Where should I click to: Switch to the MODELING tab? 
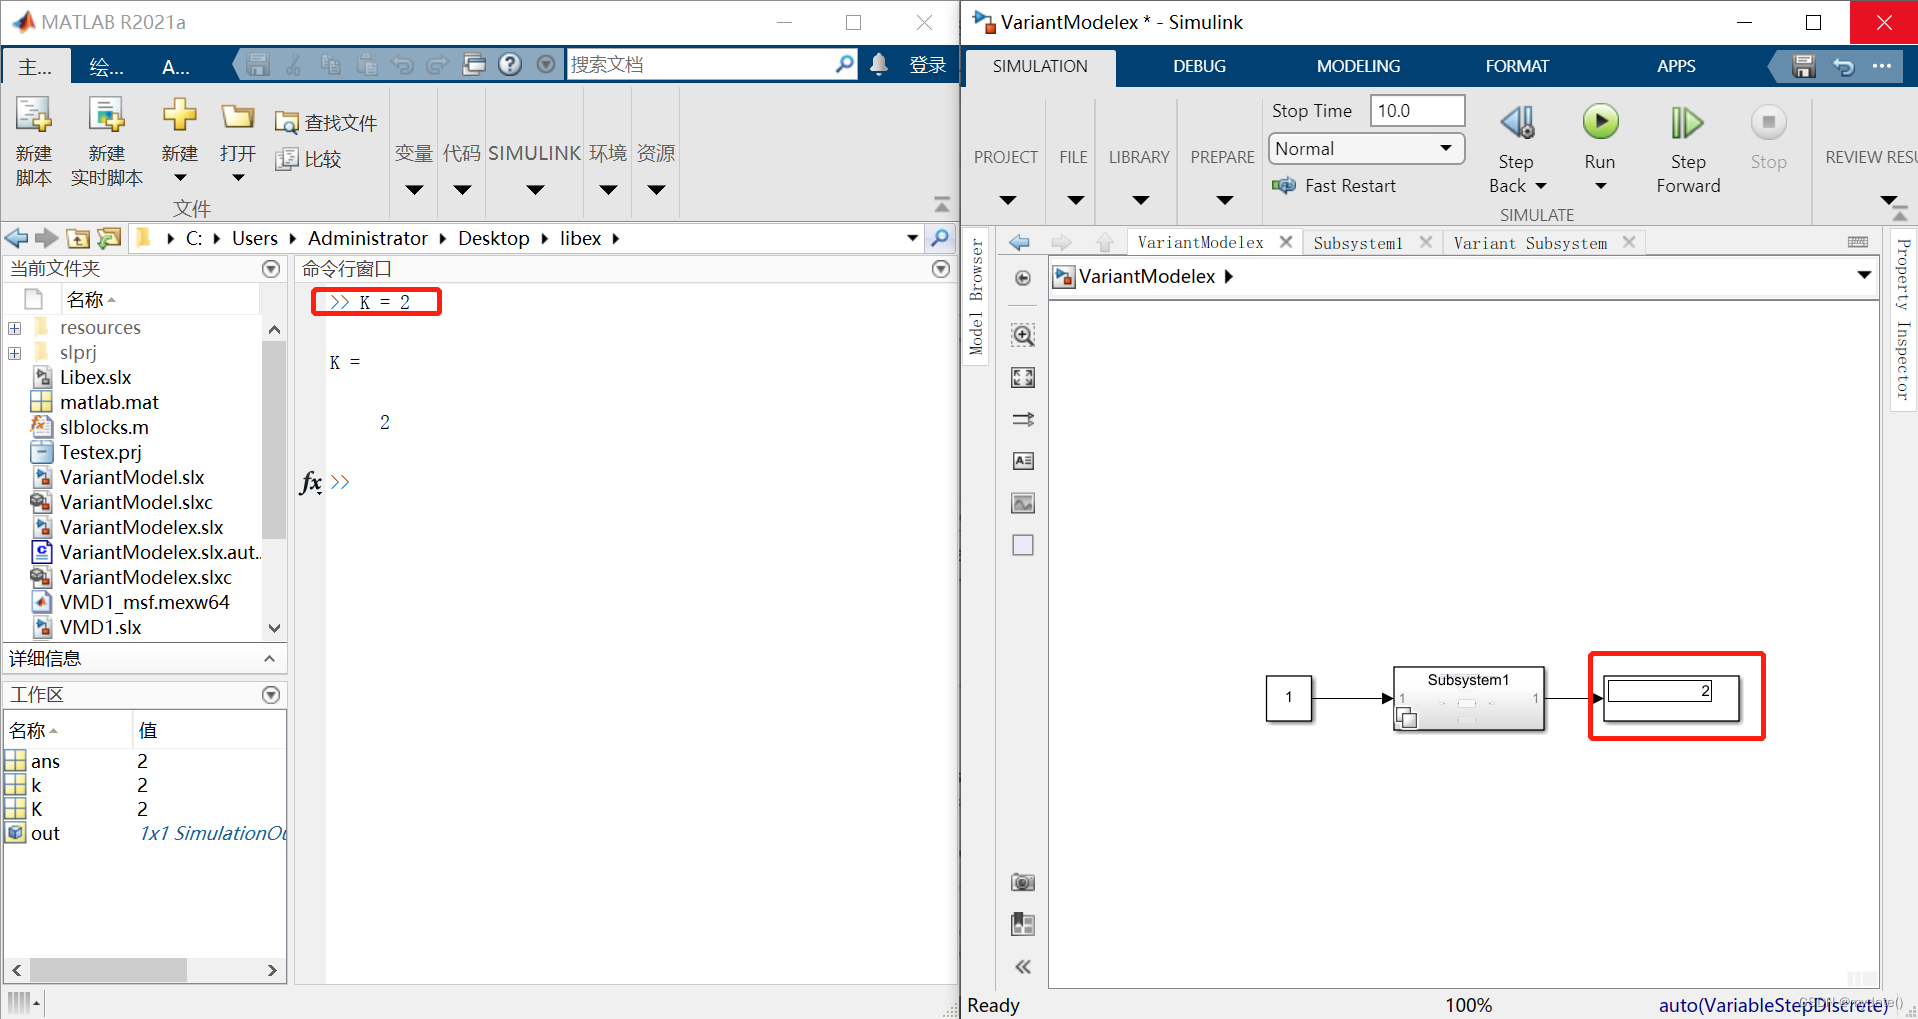point(1358,66)
